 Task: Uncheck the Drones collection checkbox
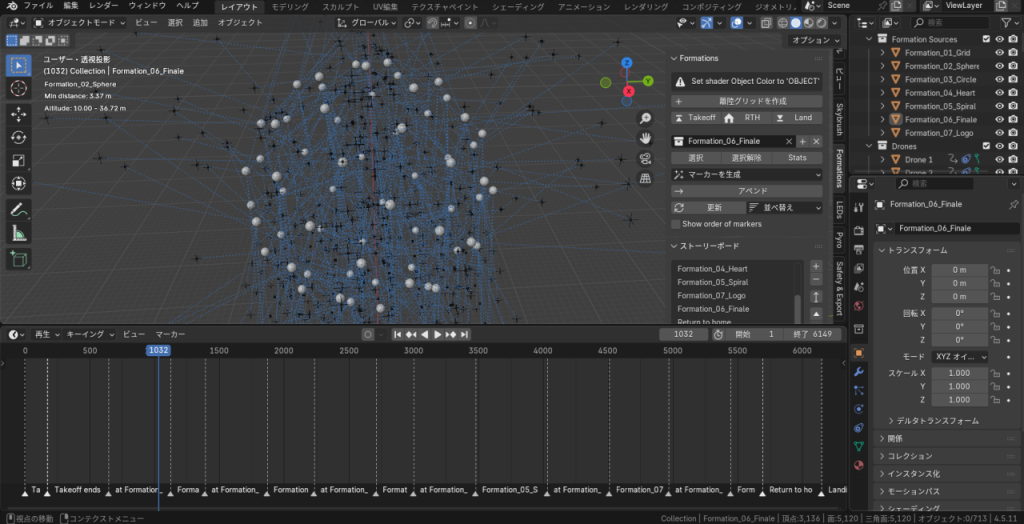[x=986, y=146]
